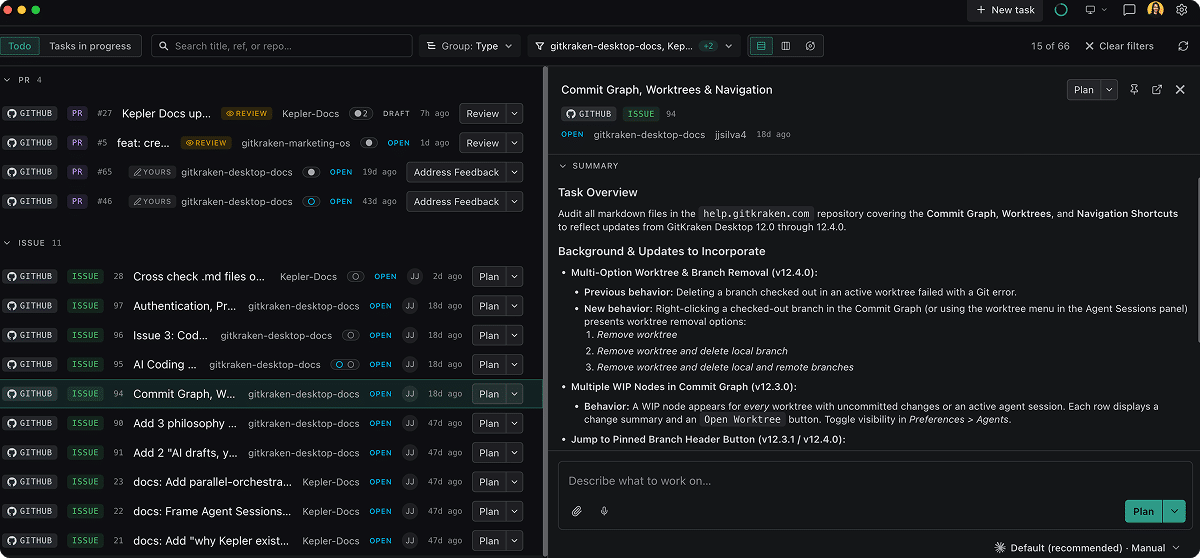Toggle status indicator on issue 28 row
Image resolution: width=1200 pixels, height=558 pixels.
(355, 277)
